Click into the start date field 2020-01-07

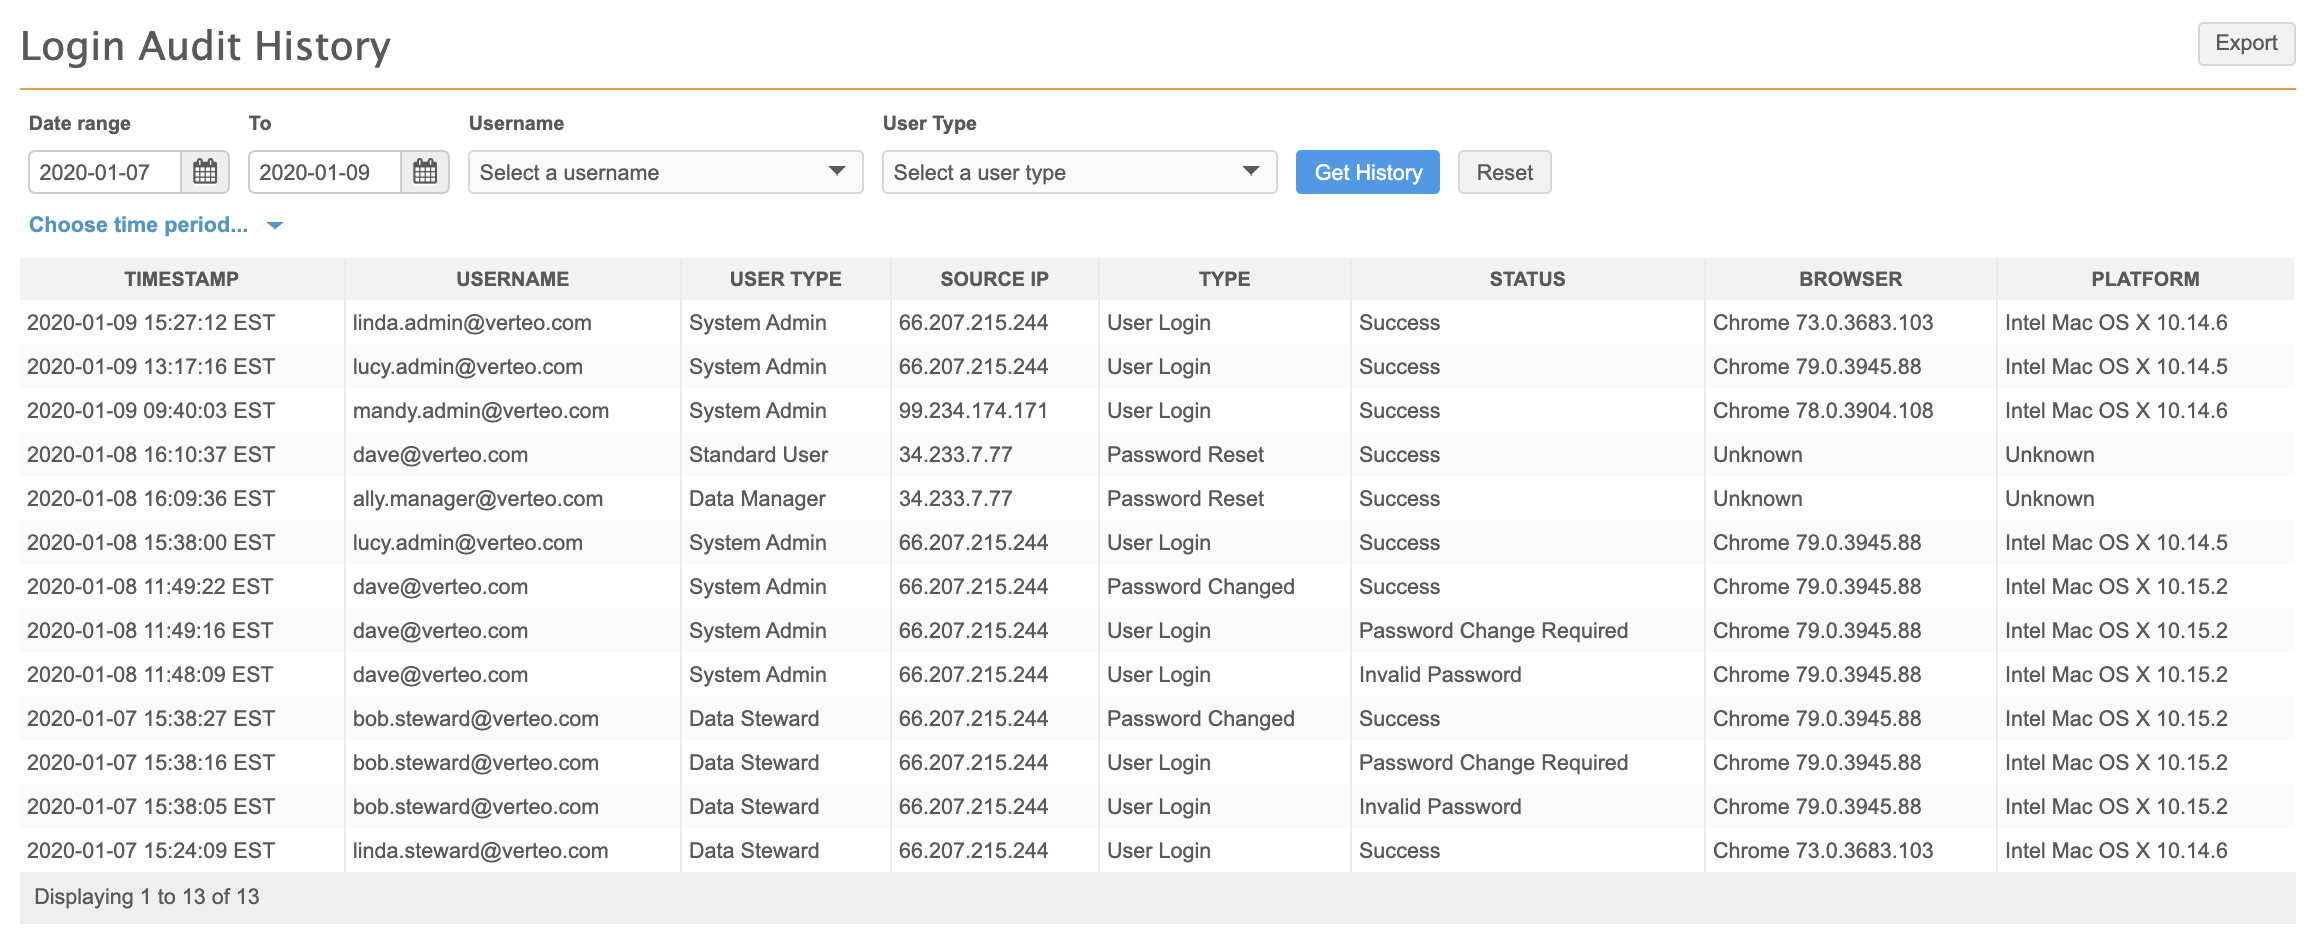click(105, 172)
